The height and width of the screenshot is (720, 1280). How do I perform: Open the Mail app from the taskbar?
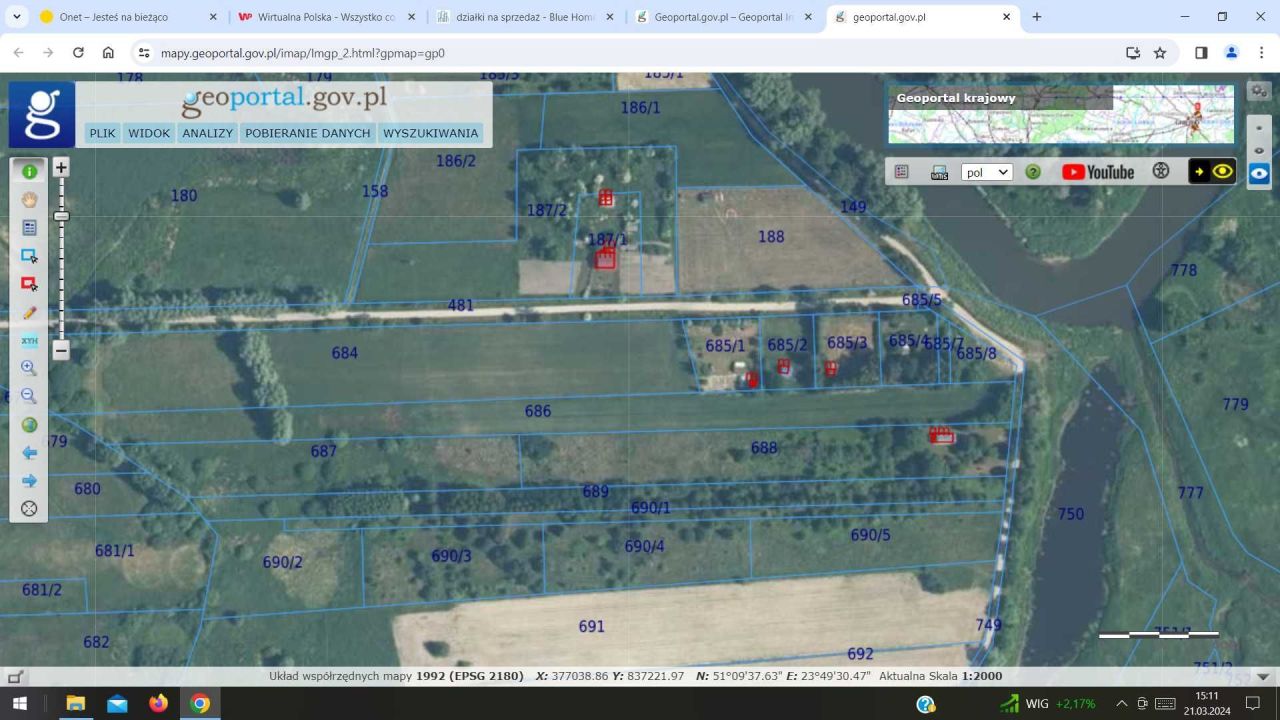[x=117, y=703]
